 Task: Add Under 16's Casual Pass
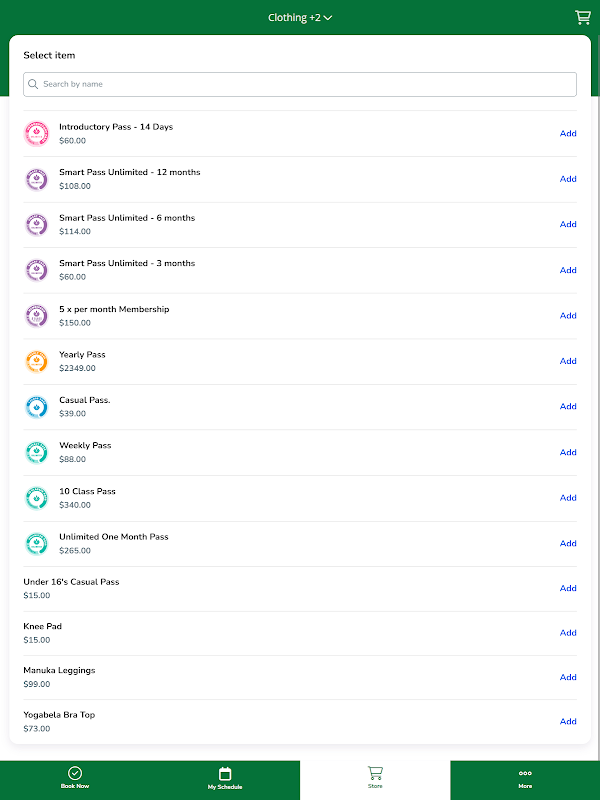click(x=568, y=588)
